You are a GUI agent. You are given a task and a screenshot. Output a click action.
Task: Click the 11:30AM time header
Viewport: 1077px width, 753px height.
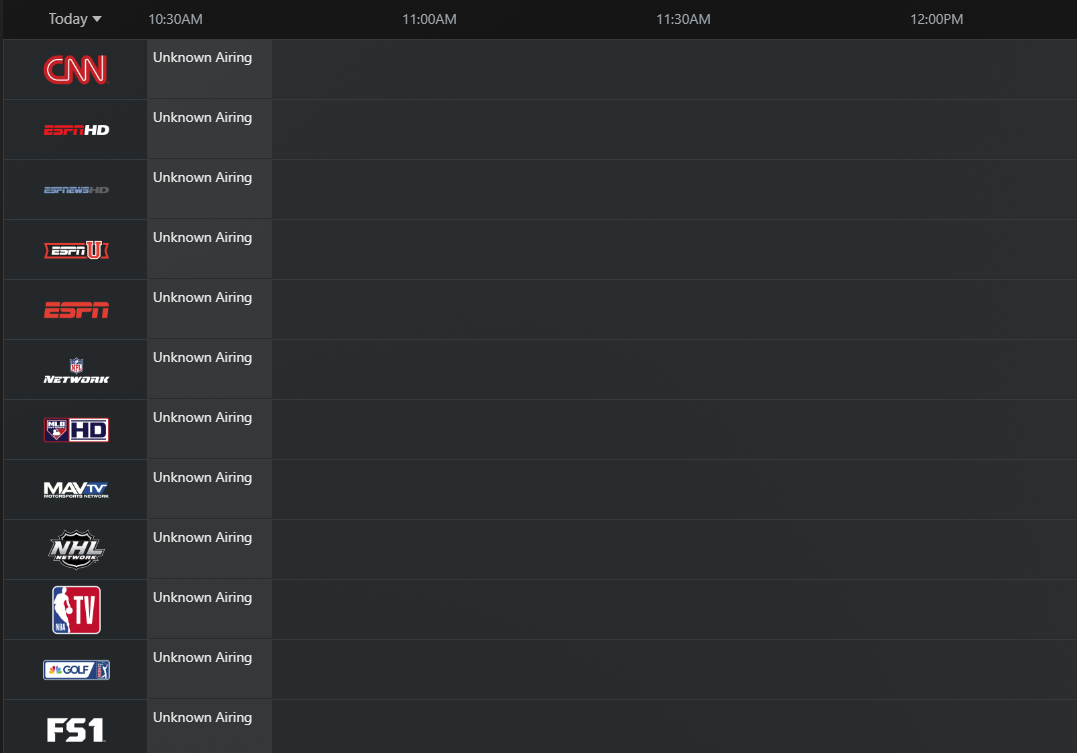(x=683, y=19)
